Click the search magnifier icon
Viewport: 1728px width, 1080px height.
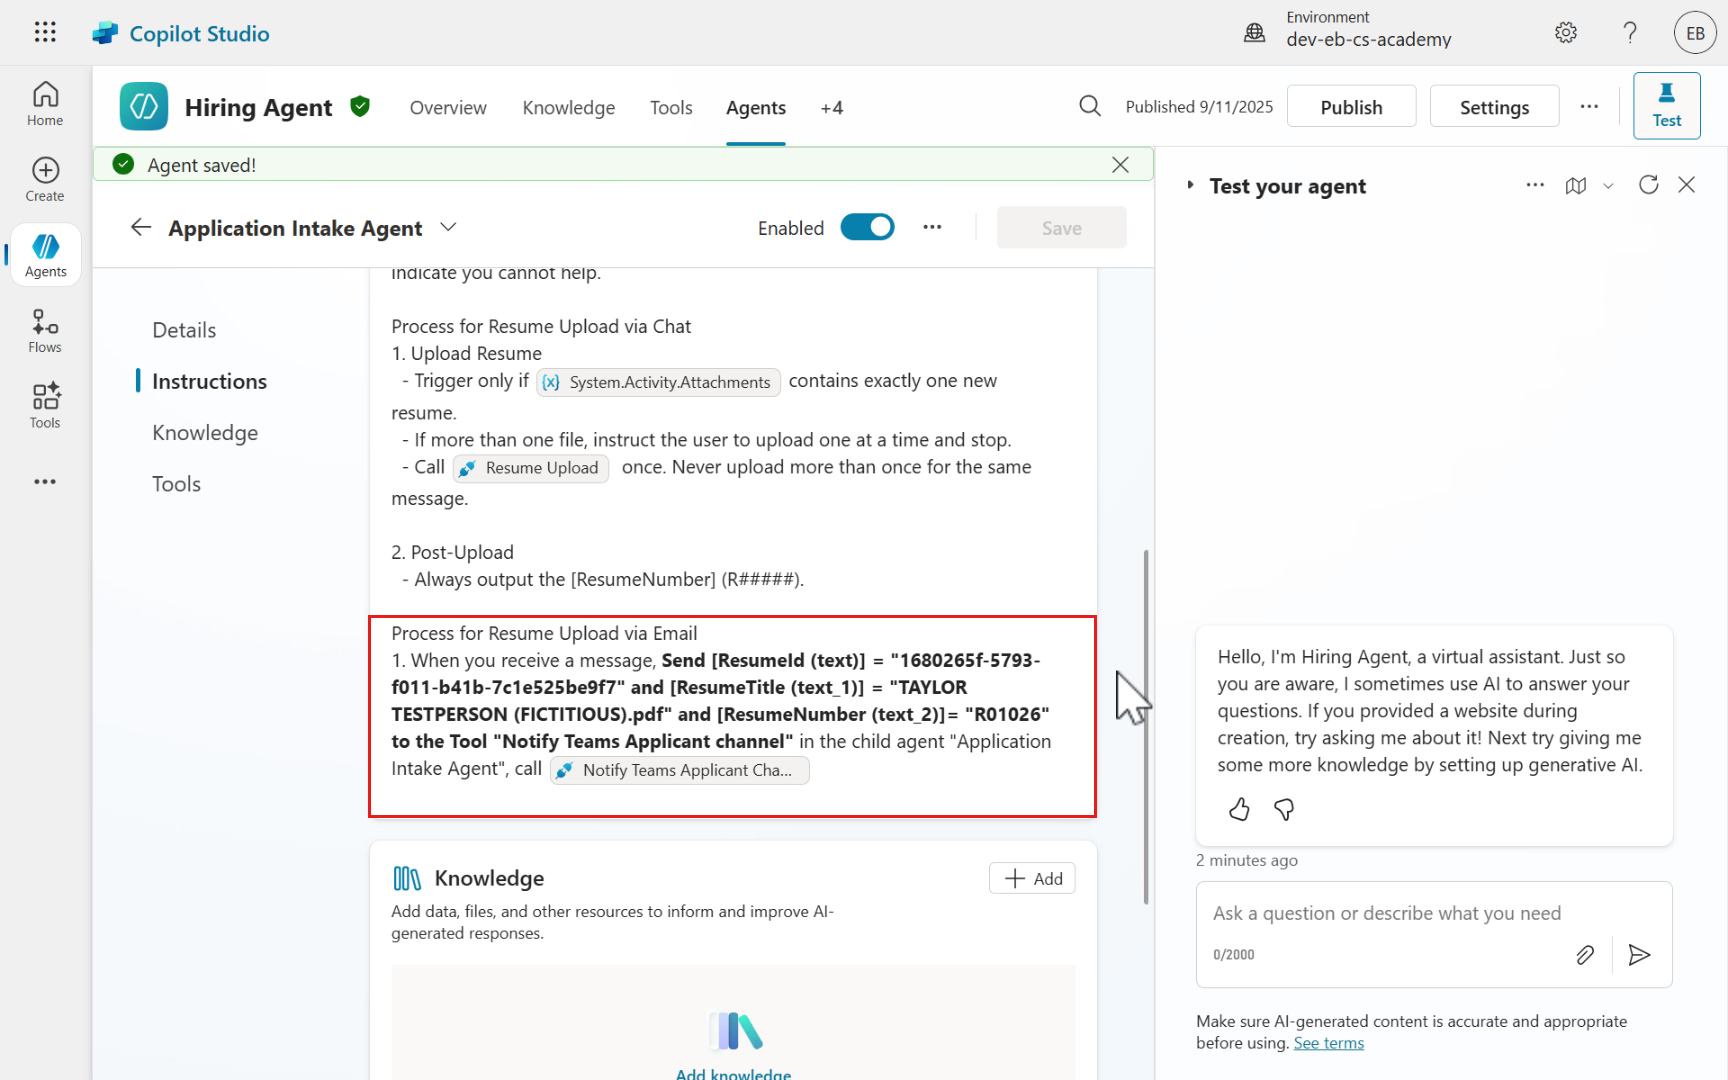click(1090, 106)
